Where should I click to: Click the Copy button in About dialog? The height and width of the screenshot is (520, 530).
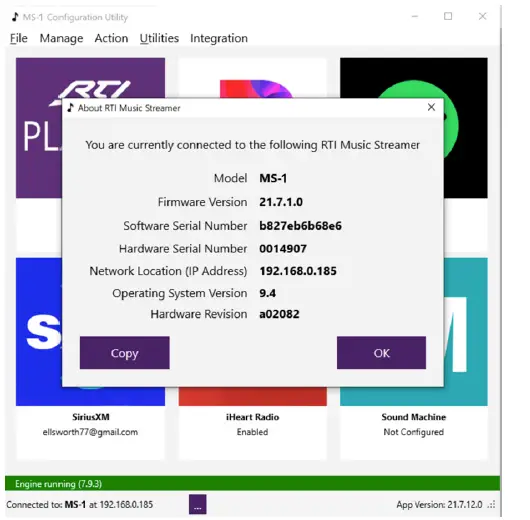[125, 353]
